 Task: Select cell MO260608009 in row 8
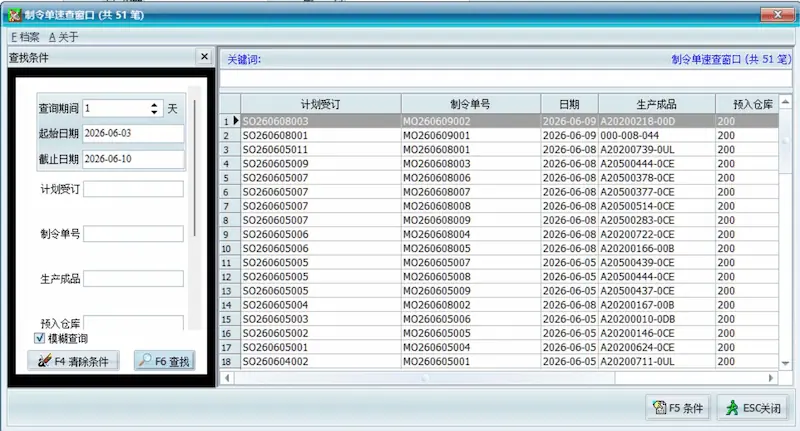pos(470,220)
